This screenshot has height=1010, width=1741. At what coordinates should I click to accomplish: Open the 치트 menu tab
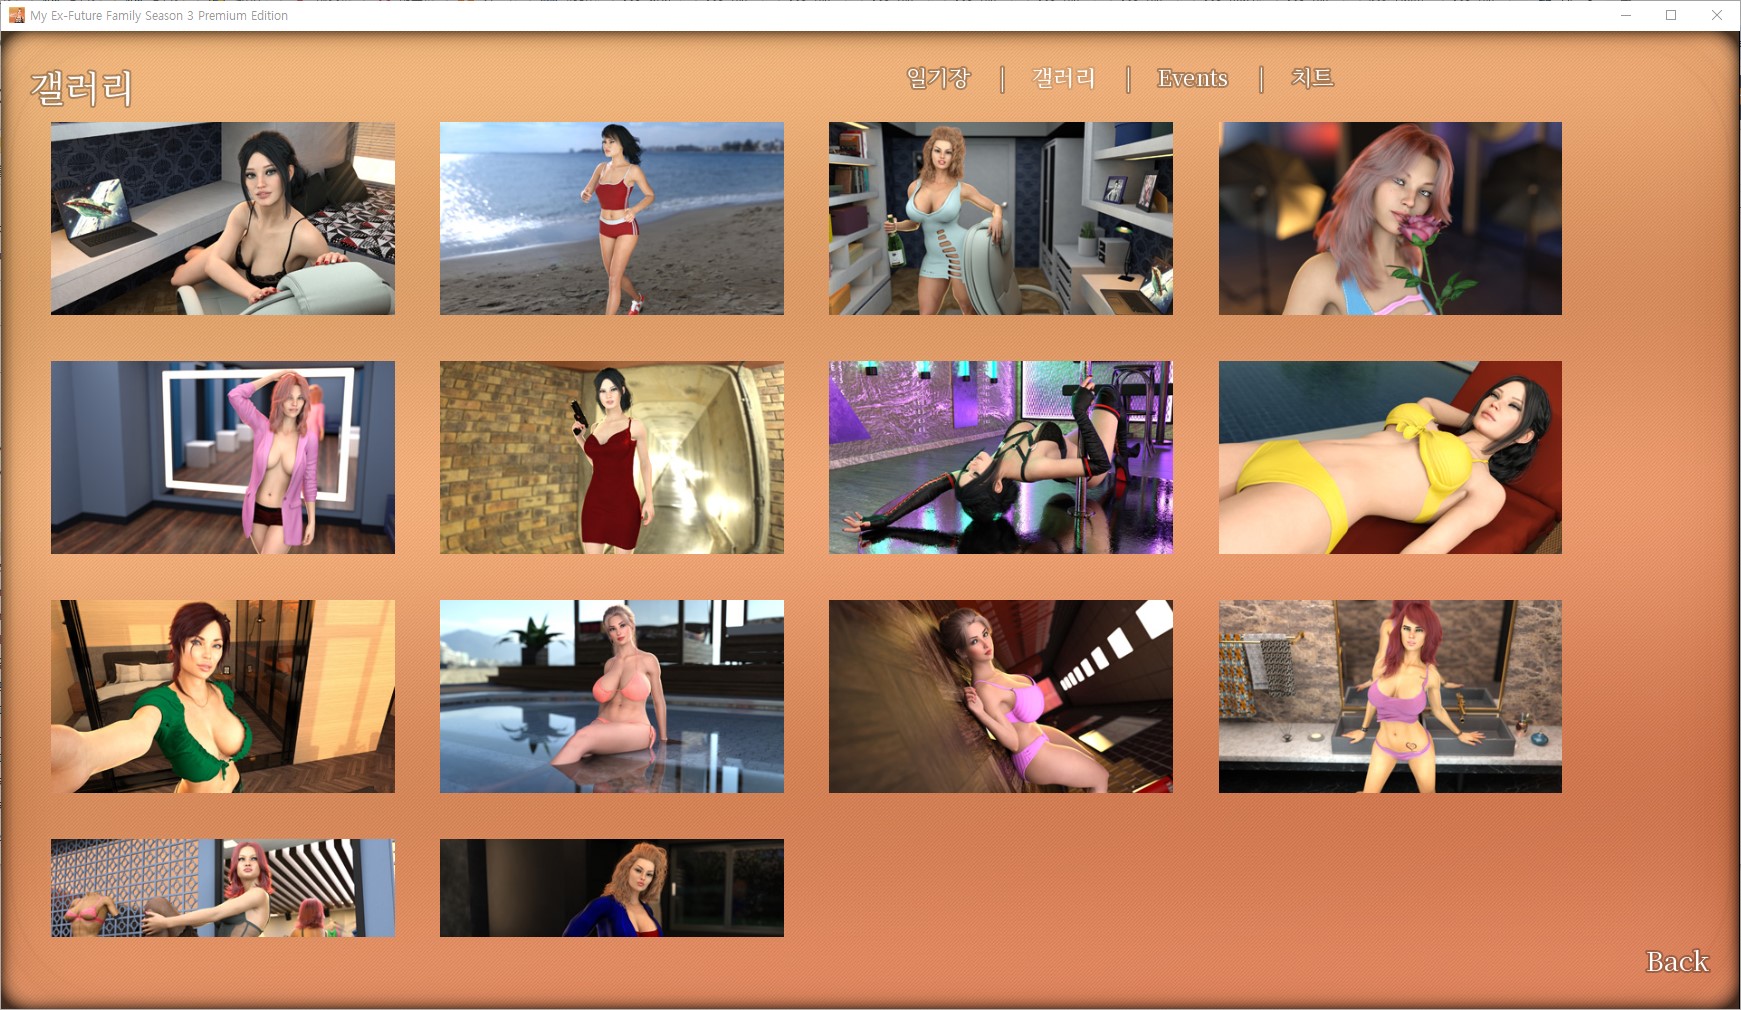[x=1312, y=78]
